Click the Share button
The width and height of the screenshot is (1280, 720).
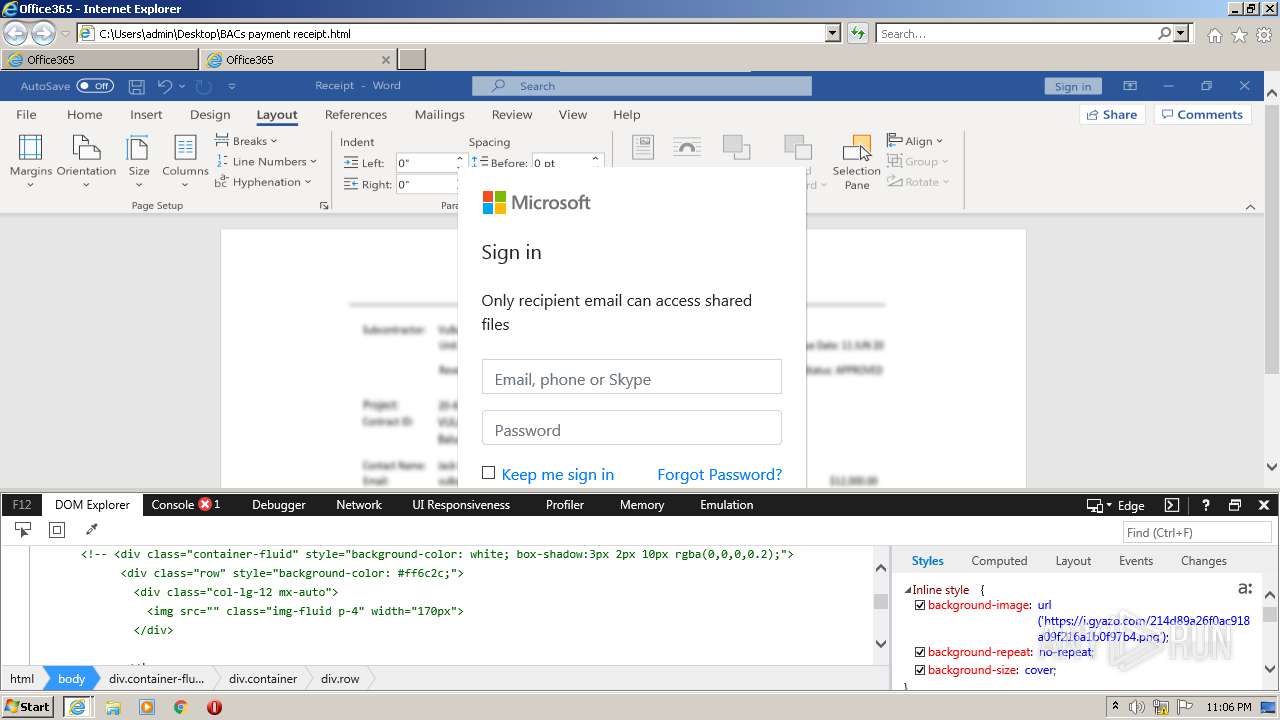1112,114
